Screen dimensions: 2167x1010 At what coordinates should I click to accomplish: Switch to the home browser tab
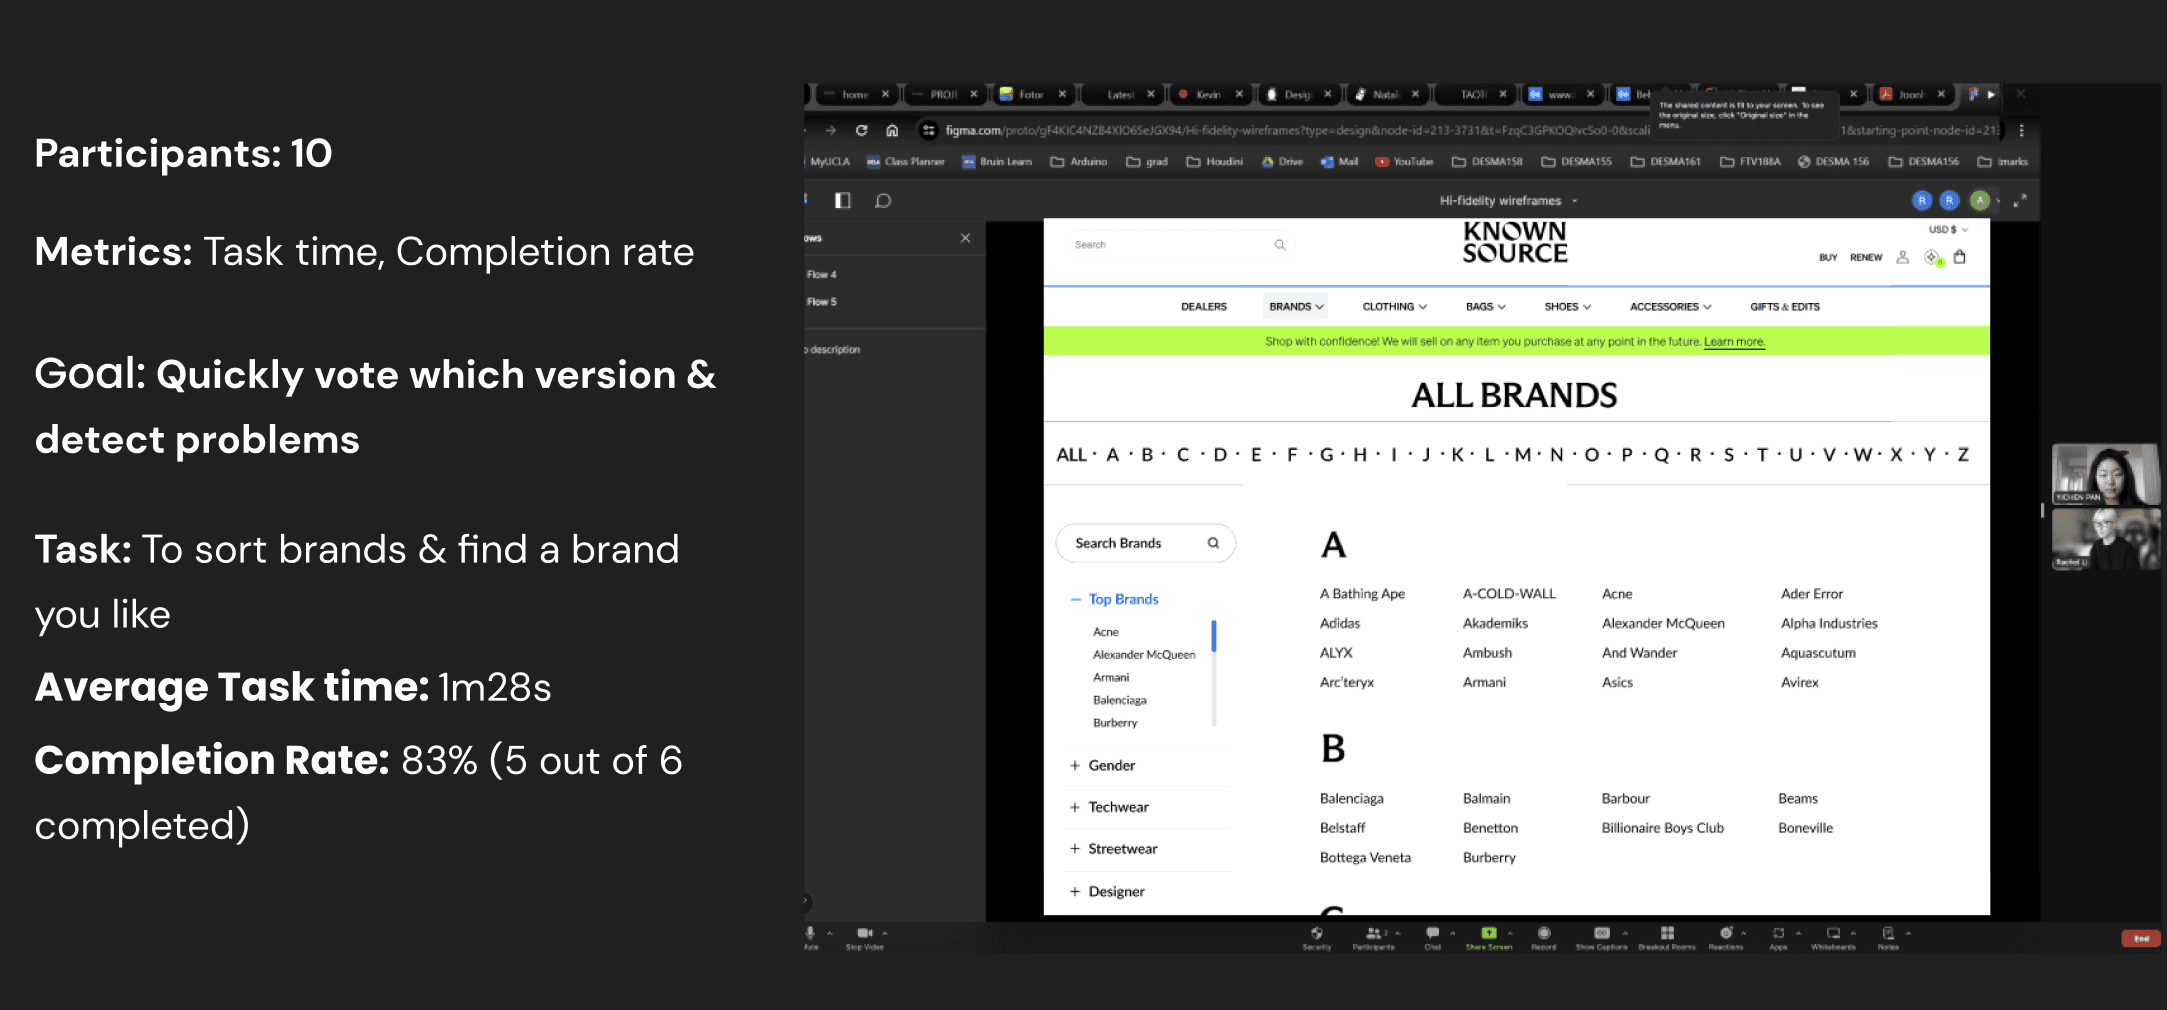click(856, 94)
